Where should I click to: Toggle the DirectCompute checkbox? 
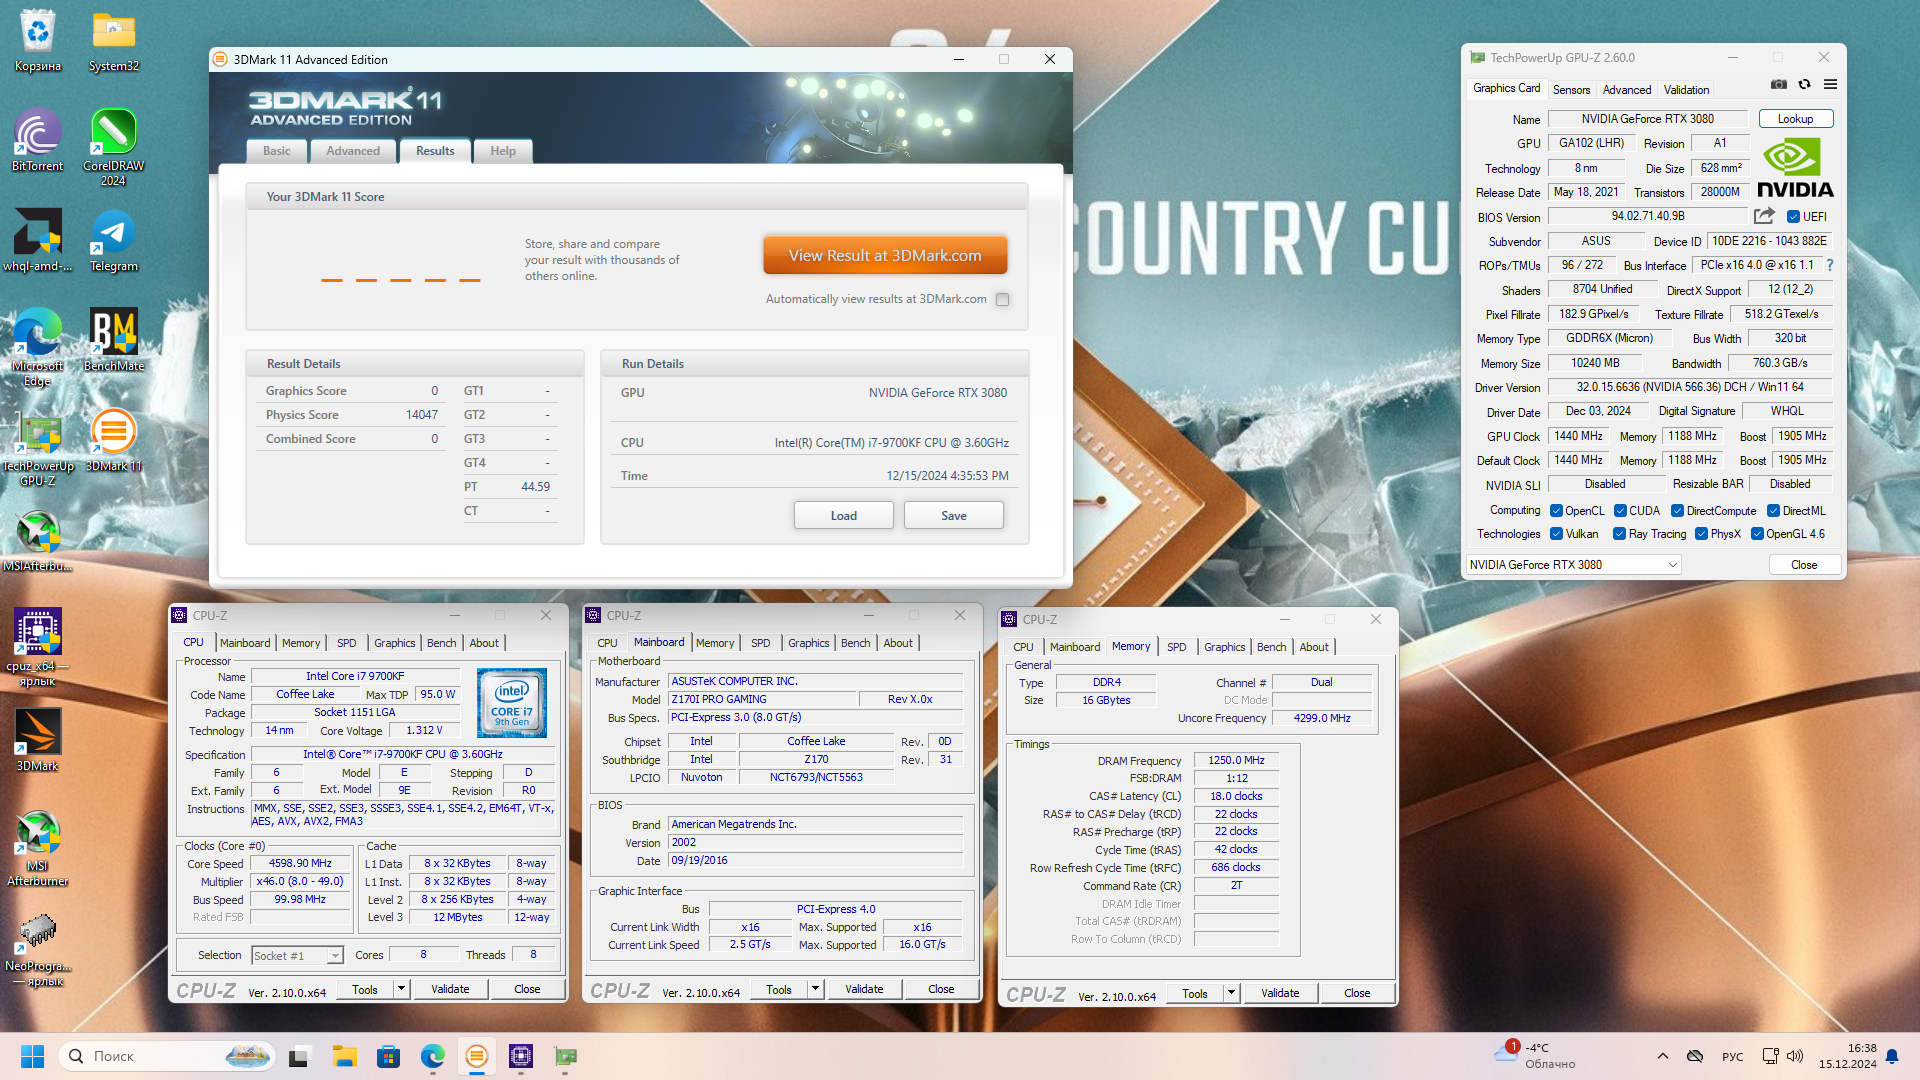point(1677,511)
